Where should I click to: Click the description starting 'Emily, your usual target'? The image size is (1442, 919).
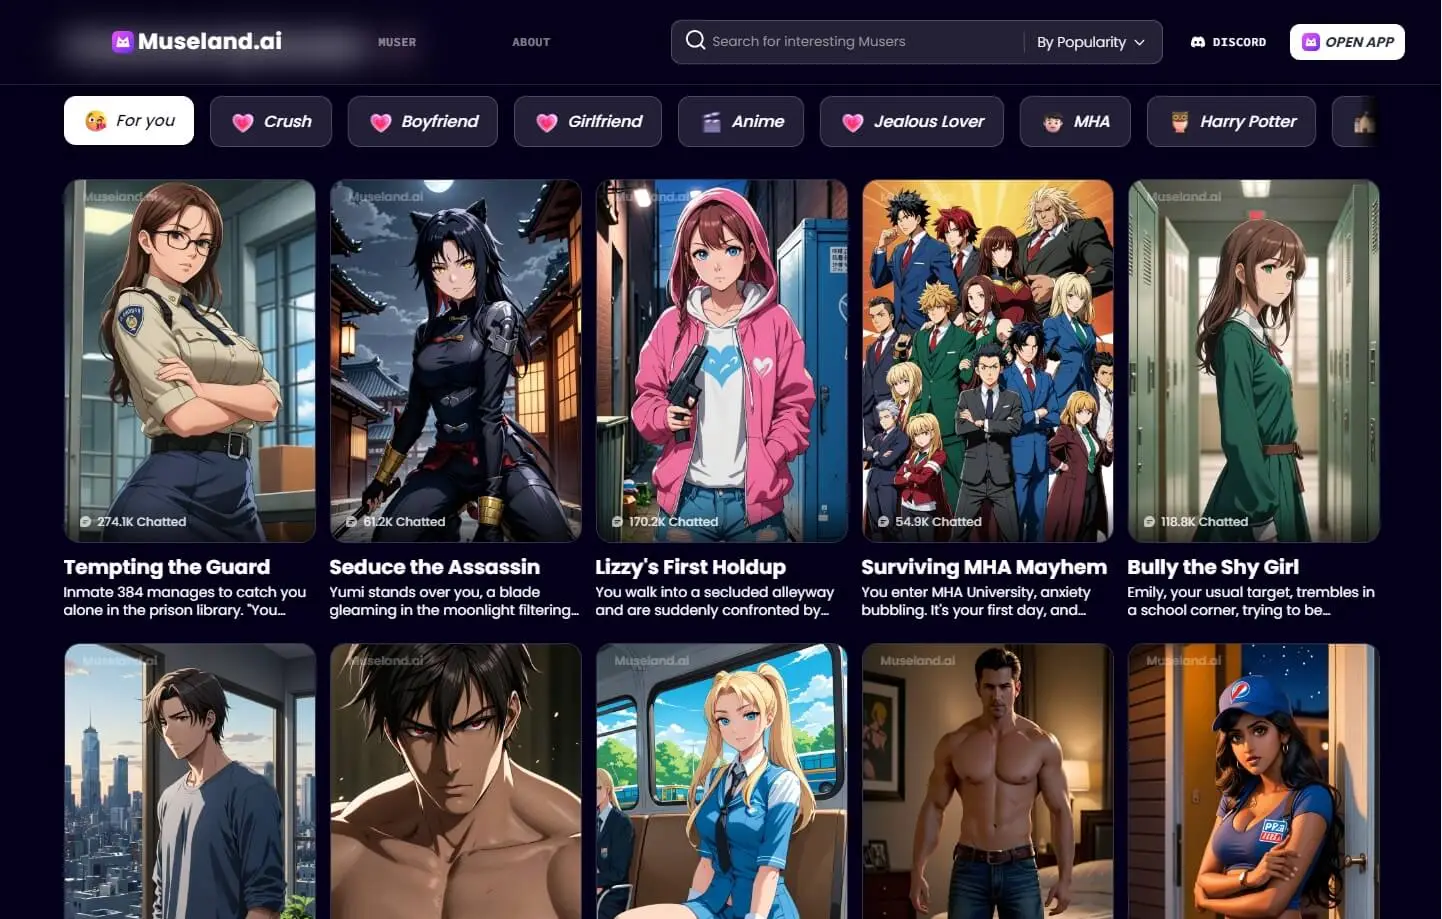(x=1251, y=601)
